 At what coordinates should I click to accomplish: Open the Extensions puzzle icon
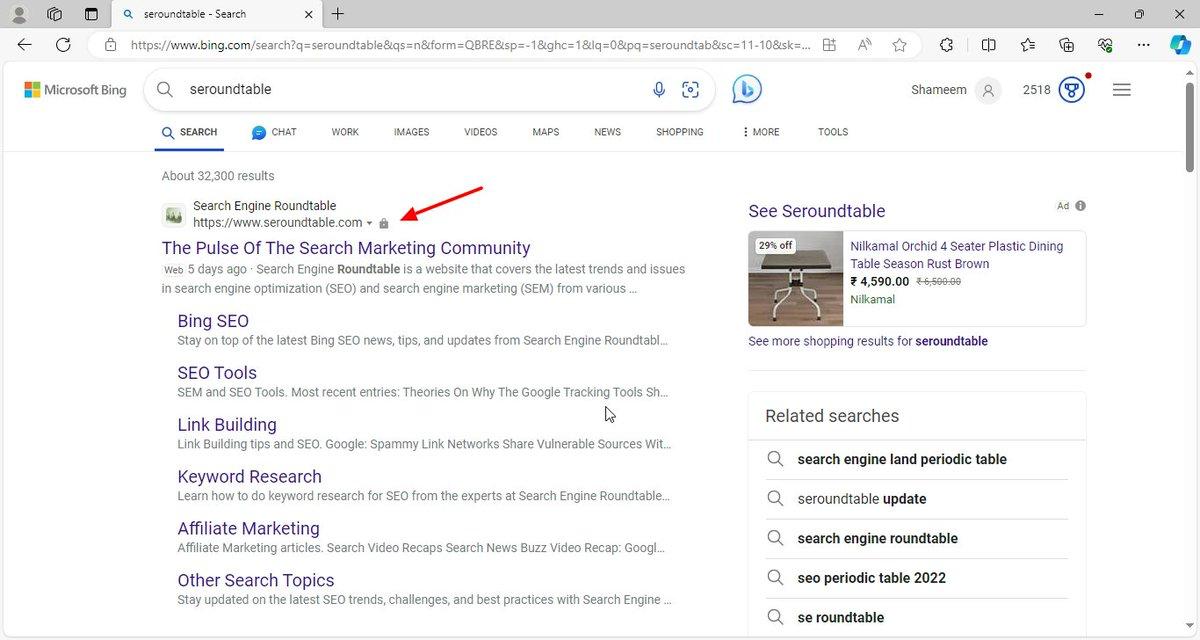[x=946, y=45]
